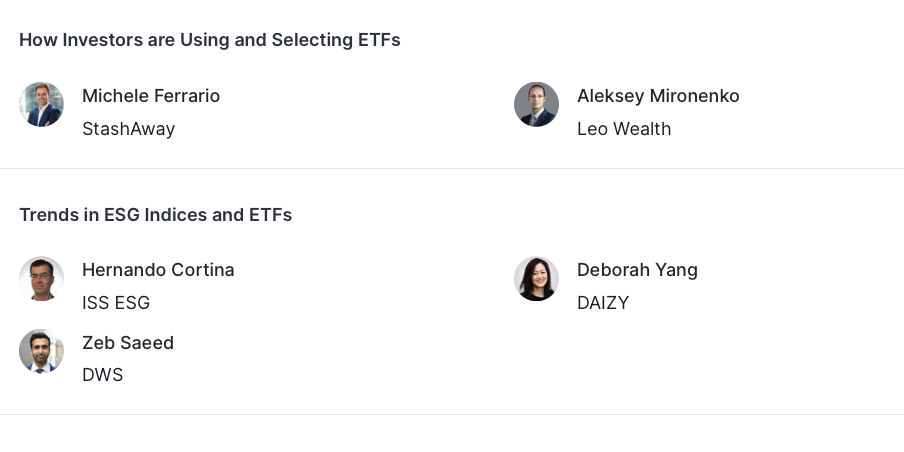Screen dimensions: 904x452
Task: Click the ISS ESG company label
Action: pos(116,303)
